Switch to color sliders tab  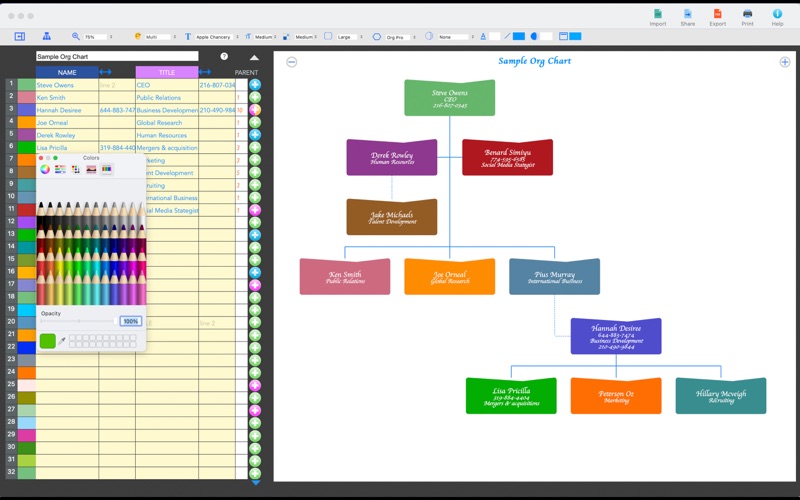(x=60, y=169)
